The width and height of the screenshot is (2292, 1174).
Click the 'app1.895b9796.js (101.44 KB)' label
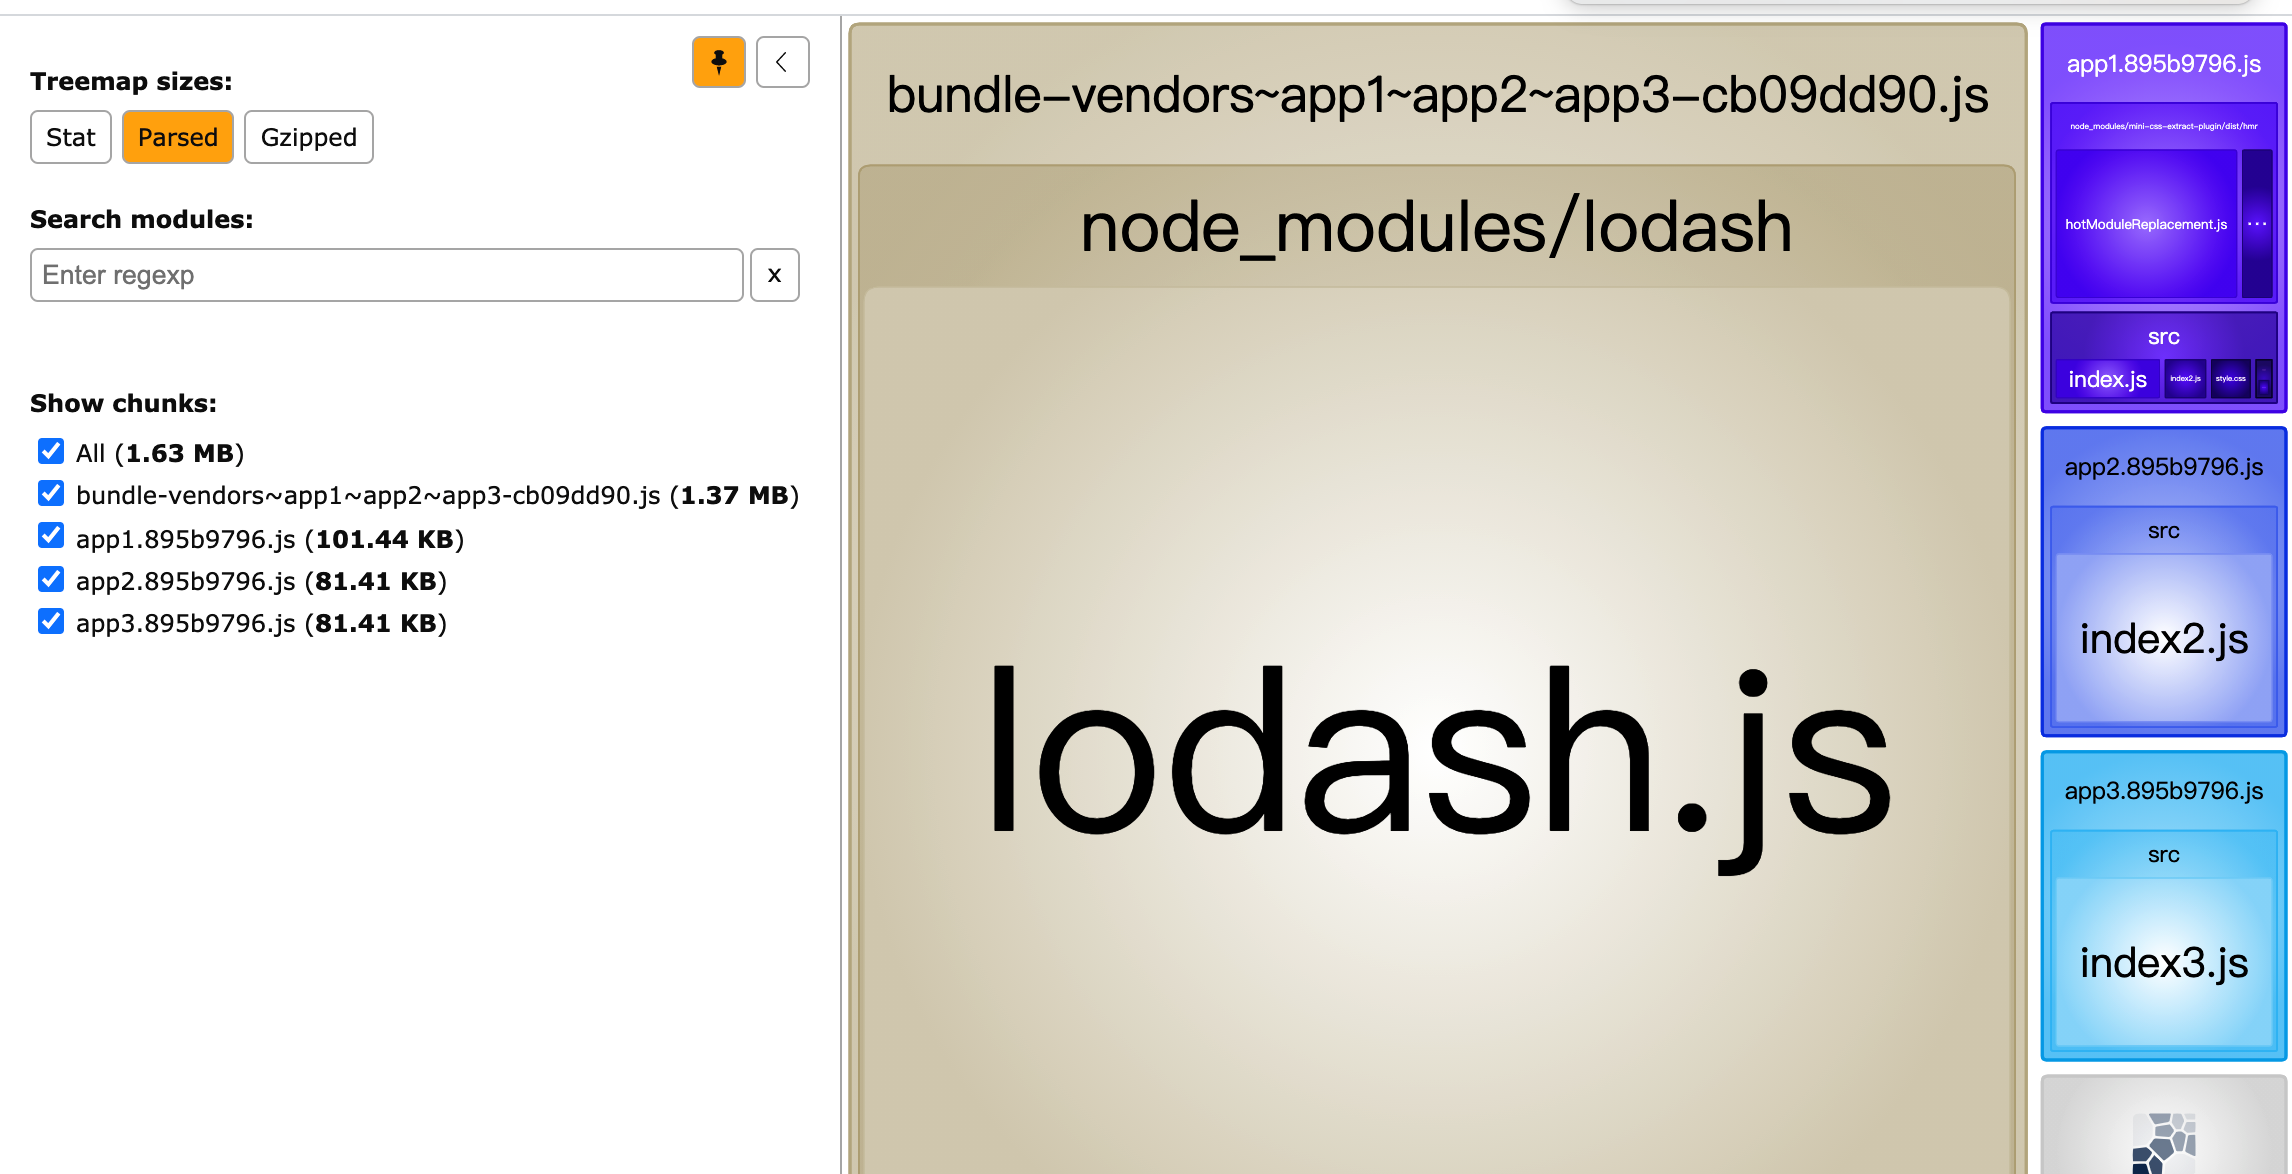point(270,539)
